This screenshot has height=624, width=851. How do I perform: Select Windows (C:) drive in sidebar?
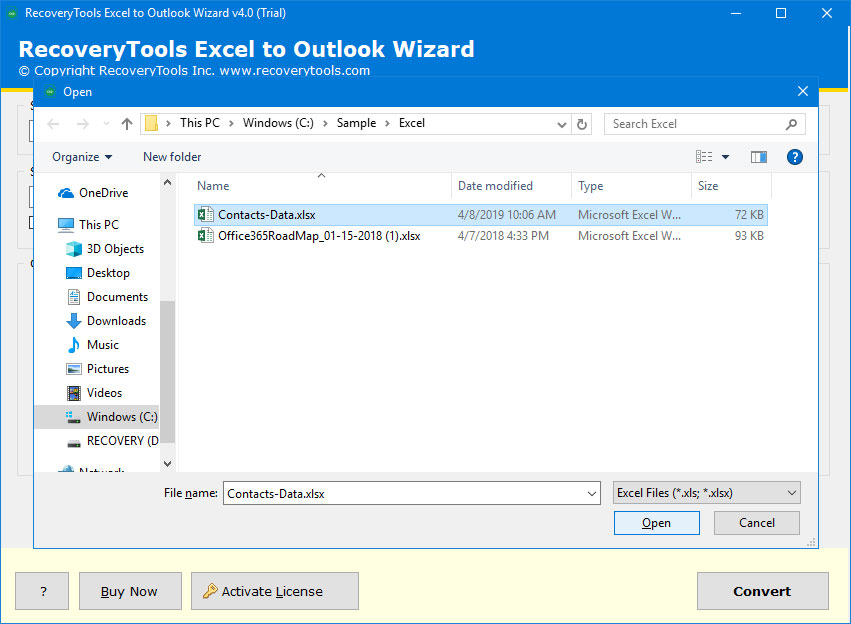pos(98,417)
